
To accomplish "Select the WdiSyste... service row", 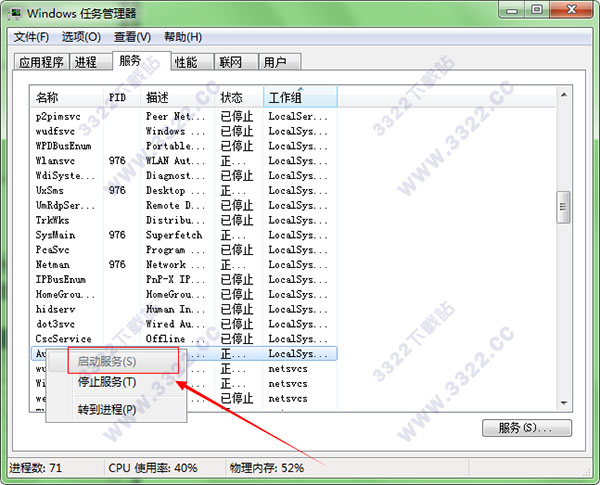I will [x=184, y=176].
